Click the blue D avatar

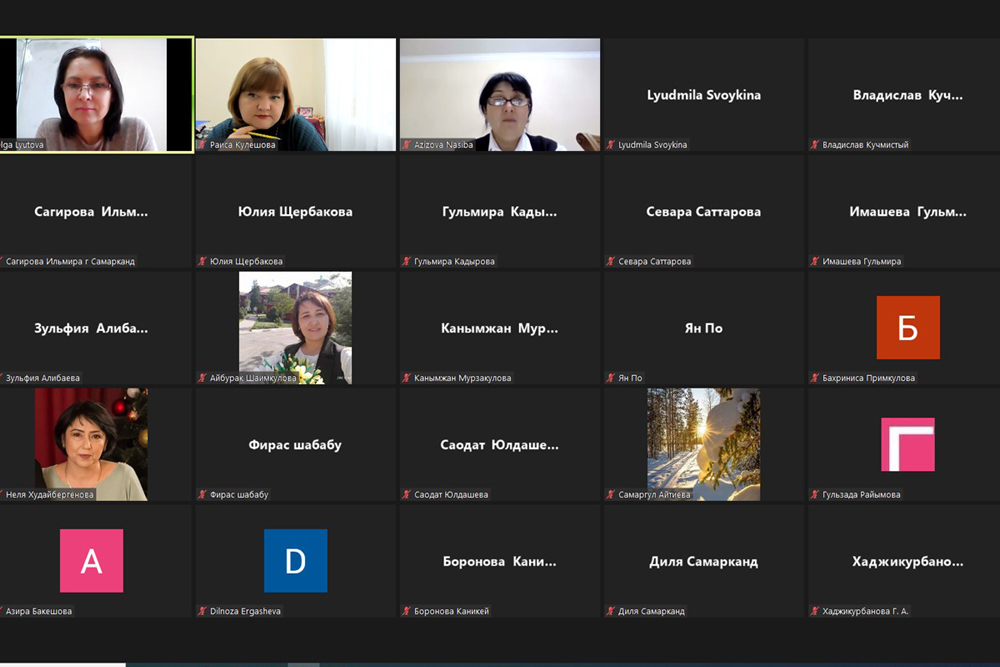point(295,561)
